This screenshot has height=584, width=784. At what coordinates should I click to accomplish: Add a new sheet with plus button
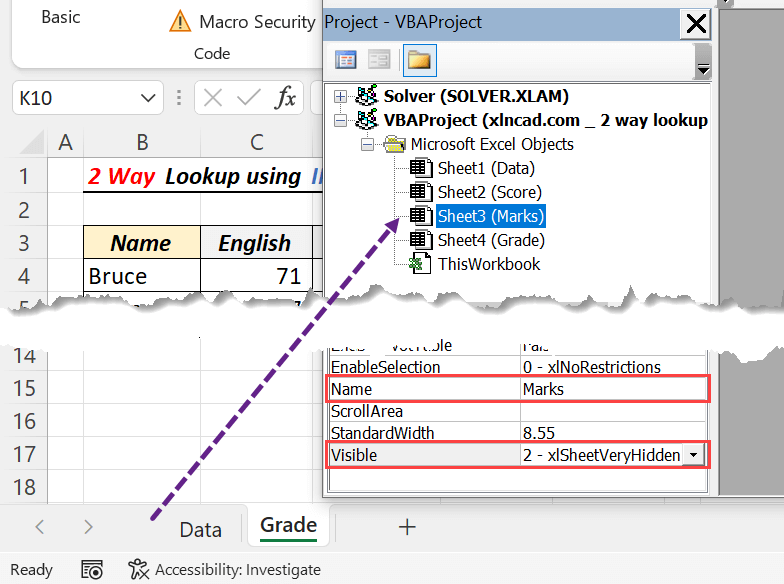[407, 526]
